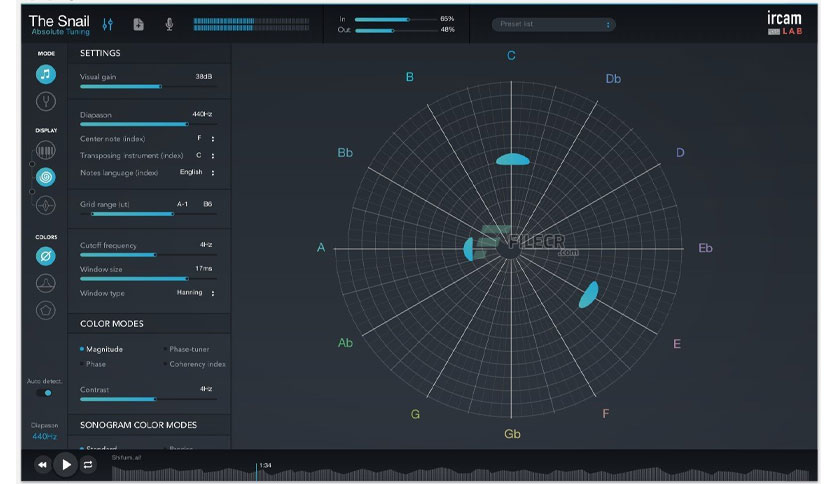Open the Preset list dropdown
The image size is (836, 484).
[553, 25]
